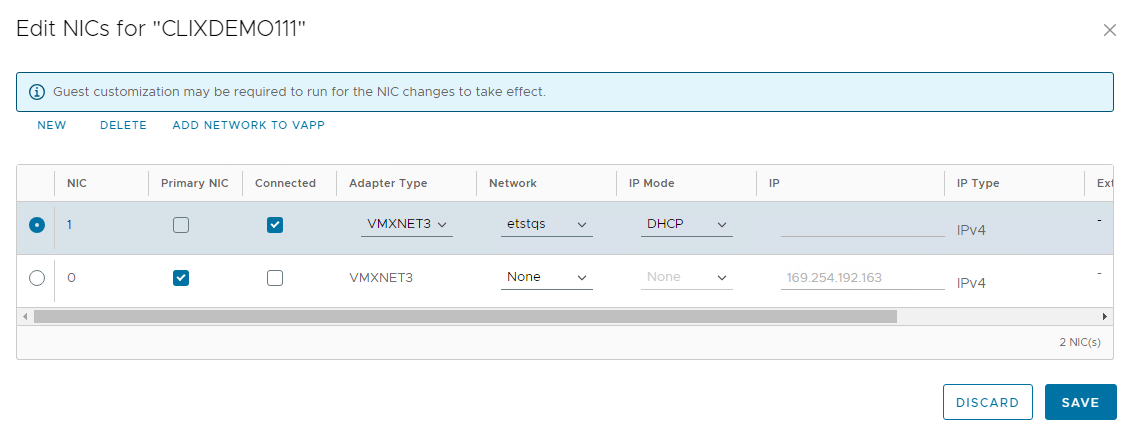Click the horizontal scrollbar of the NIC table
The width and height of the screenshot is (1130, 433).
pyautogui.click(x=465, y=316)
